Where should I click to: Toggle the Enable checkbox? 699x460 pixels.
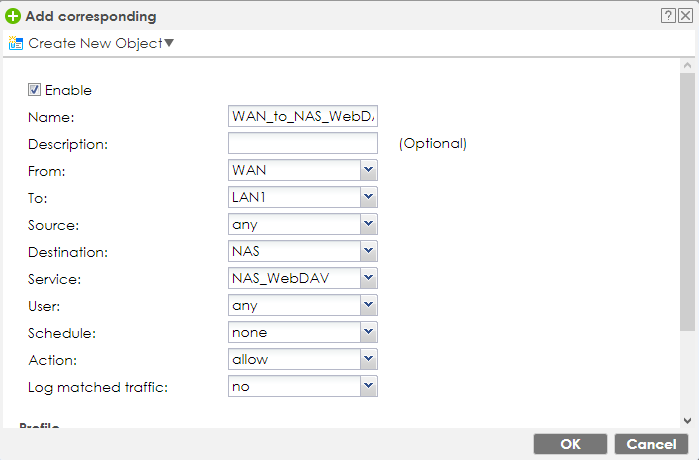(34, 90)
